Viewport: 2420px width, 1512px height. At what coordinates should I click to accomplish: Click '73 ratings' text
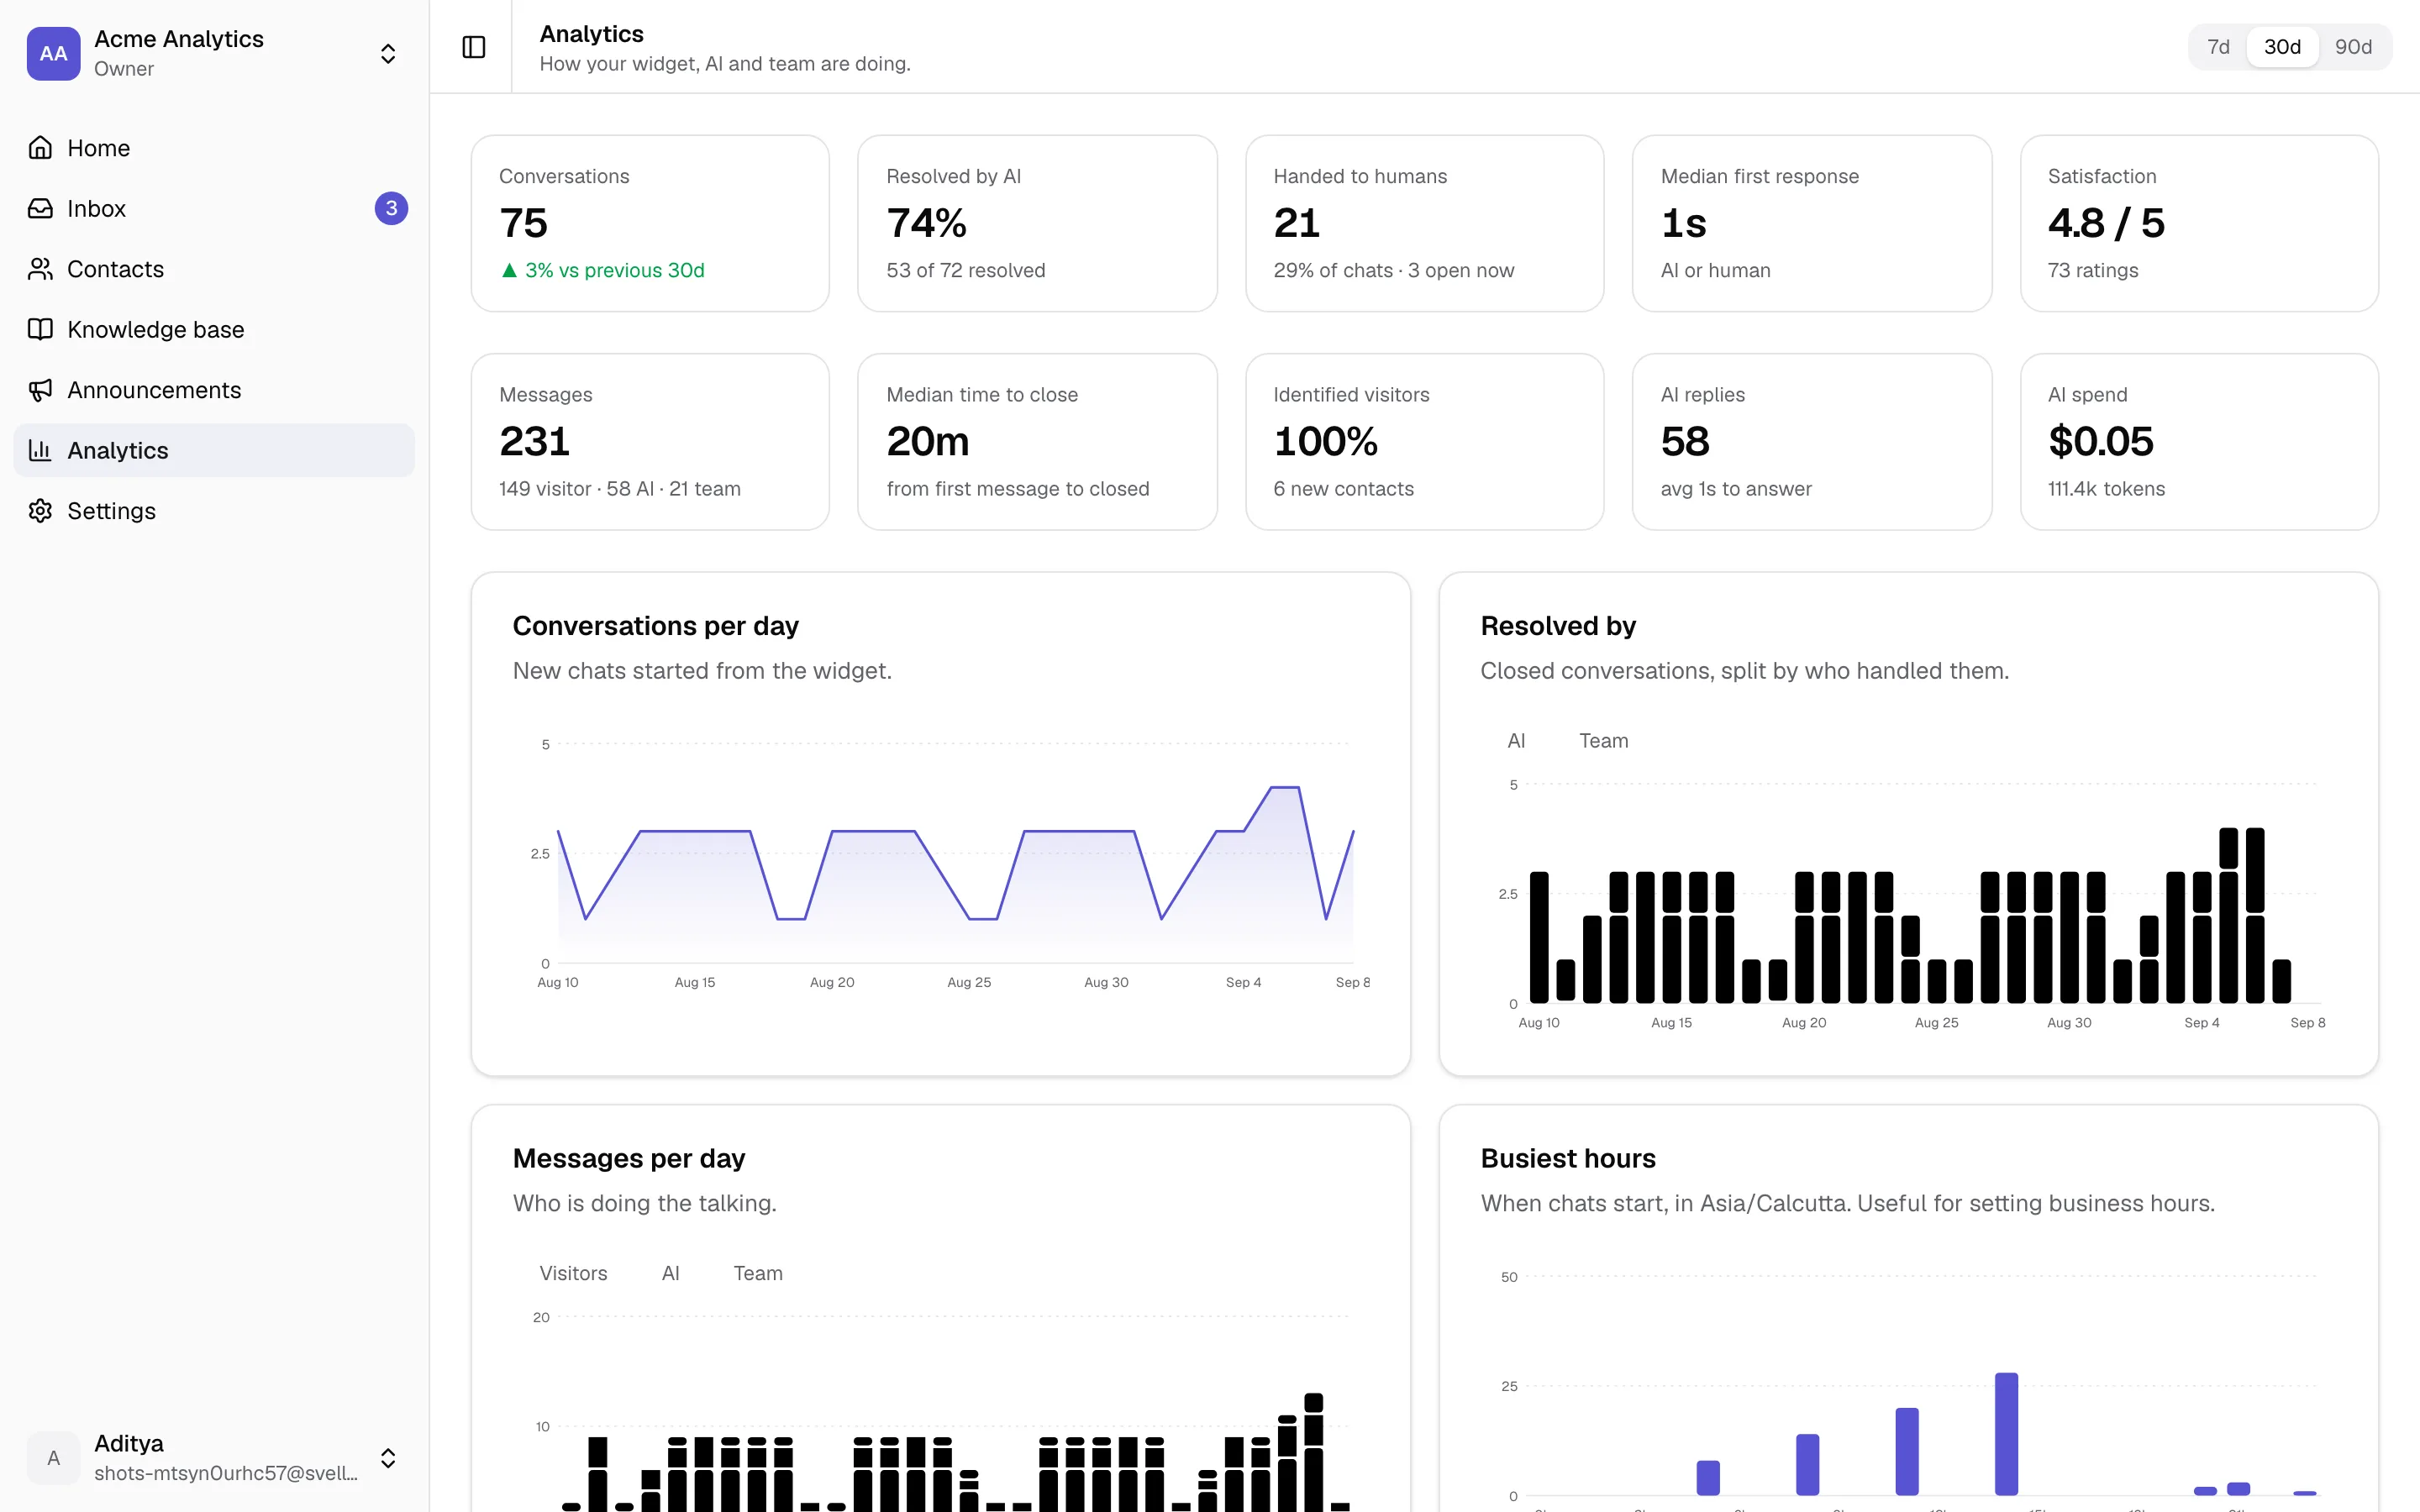pyautogui.click(x=2093, y=270)
